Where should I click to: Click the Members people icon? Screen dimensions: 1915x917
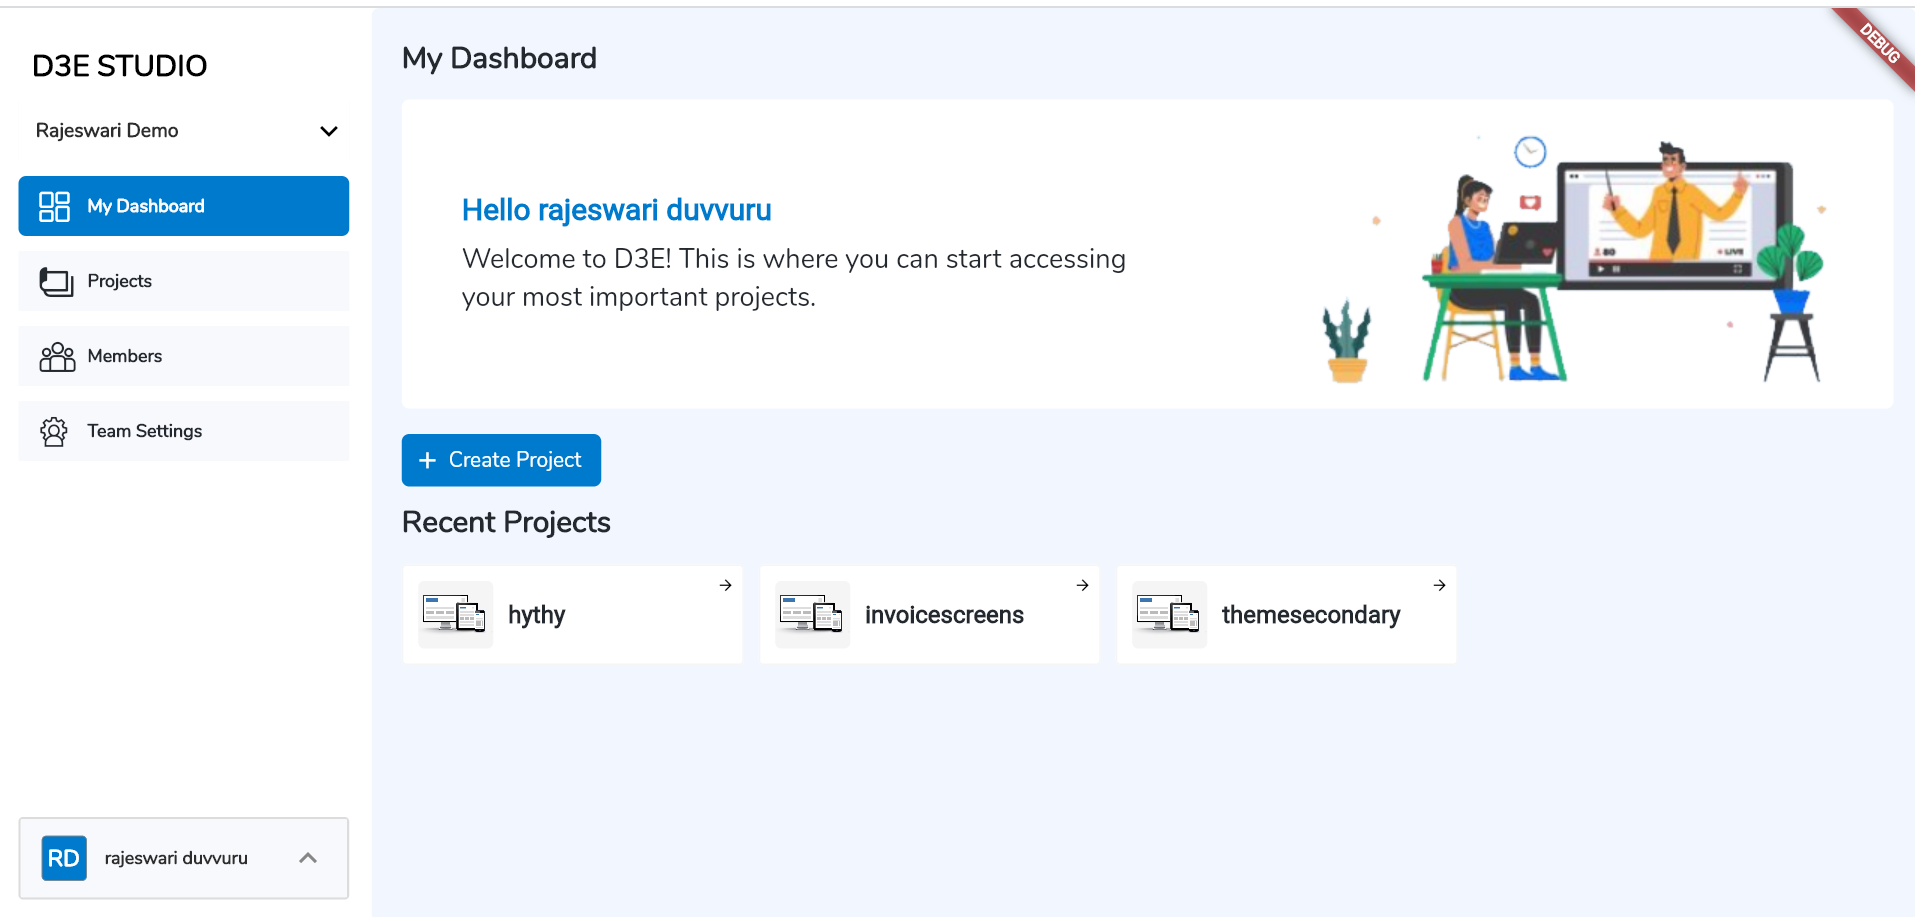pos(57,357)
